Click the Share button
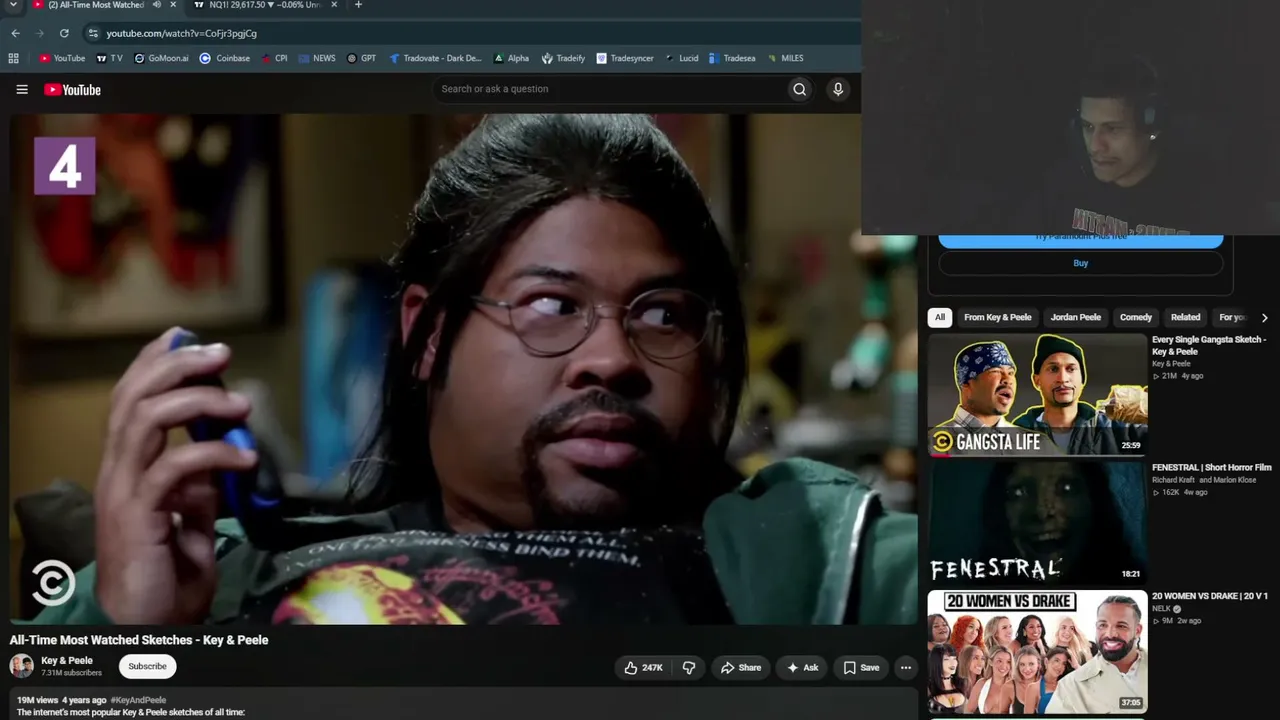 (741, 667)
